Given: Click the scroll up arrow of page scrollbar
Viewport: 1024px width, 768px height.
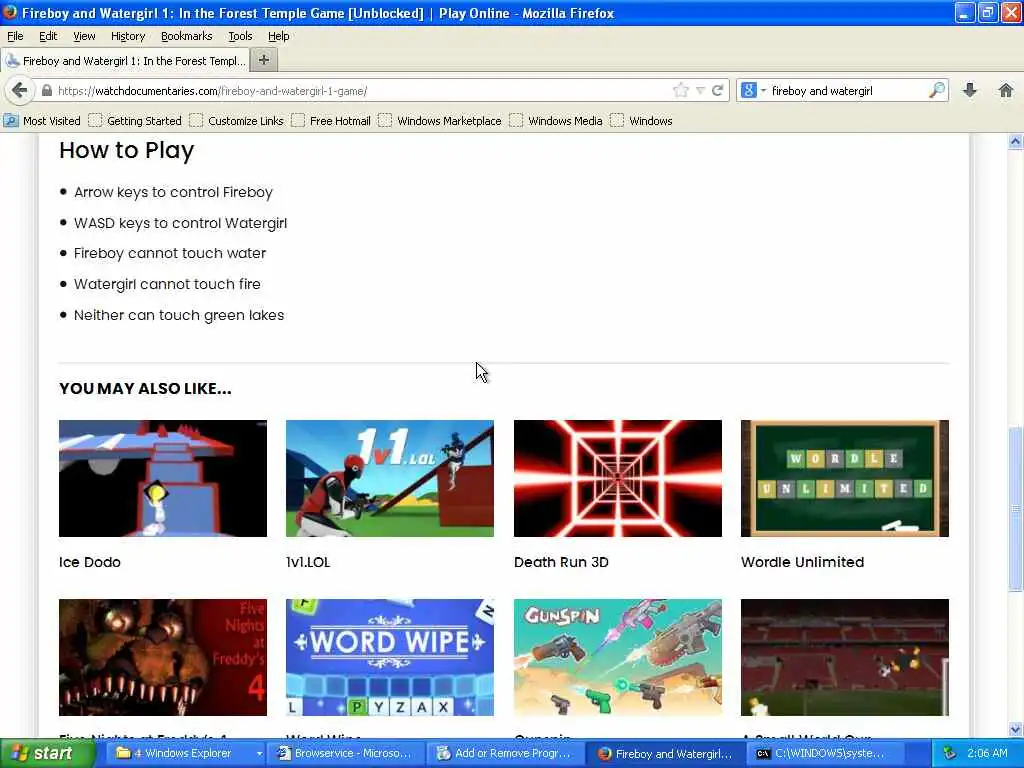Looking at the screenshot, I should click(1016, 141).
